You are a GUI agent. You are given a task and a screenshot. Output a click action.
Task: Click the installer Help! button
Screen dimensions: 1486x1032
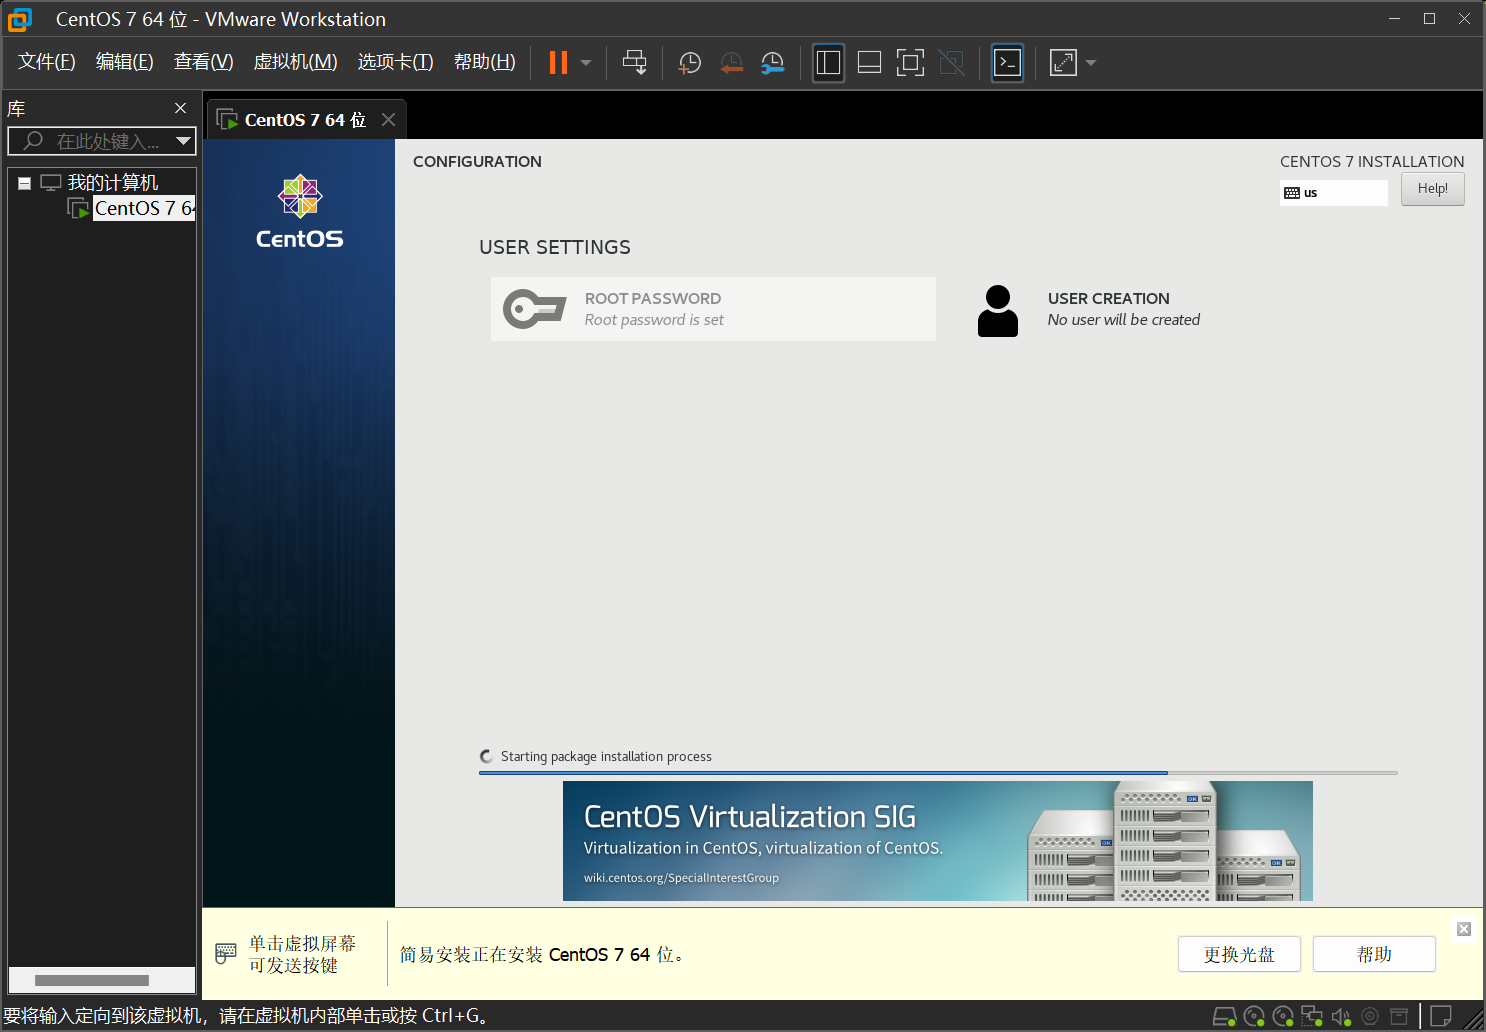click(1432, 189)
